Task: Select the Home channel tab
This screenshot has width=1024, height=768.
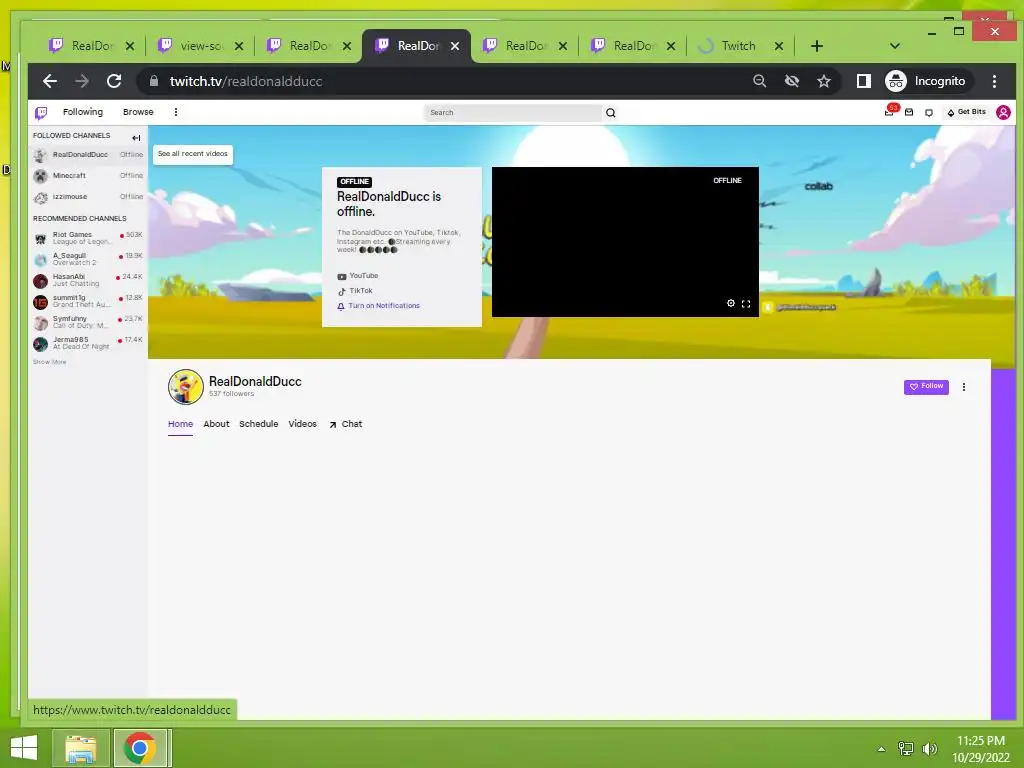Action: click(180, 424)
